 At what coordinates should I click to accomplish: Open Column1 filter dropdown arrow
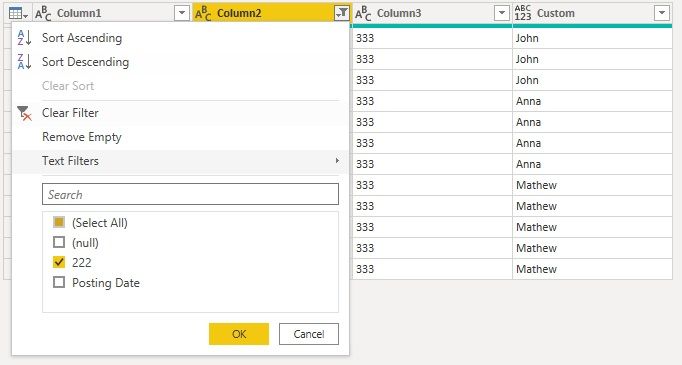click(x=182, y=13)
